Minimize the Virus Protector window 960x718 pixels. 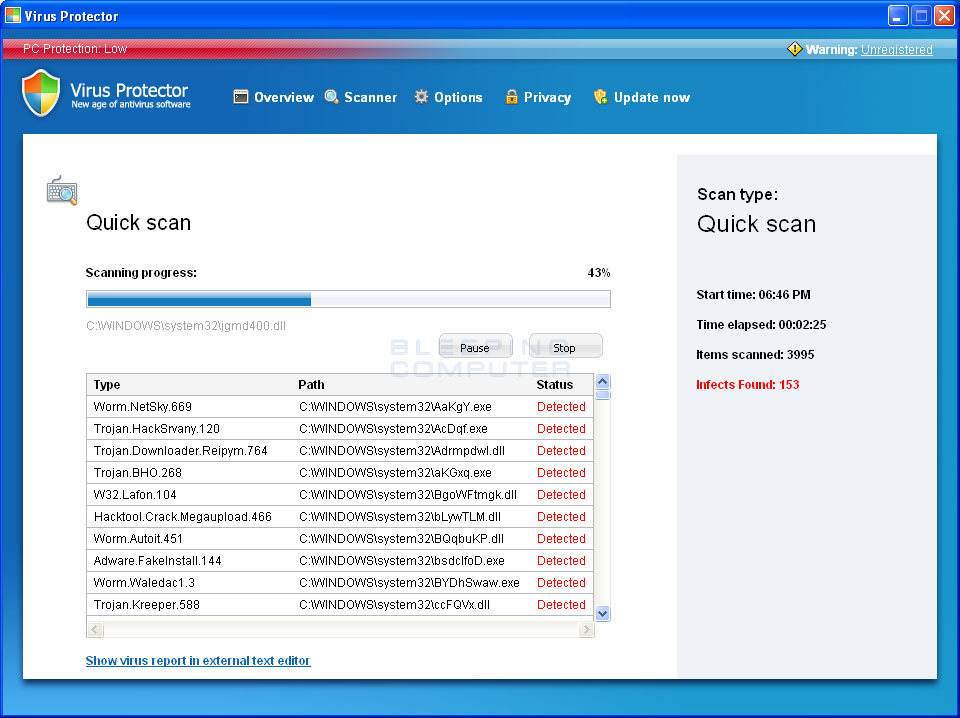[x=898, y=15]
